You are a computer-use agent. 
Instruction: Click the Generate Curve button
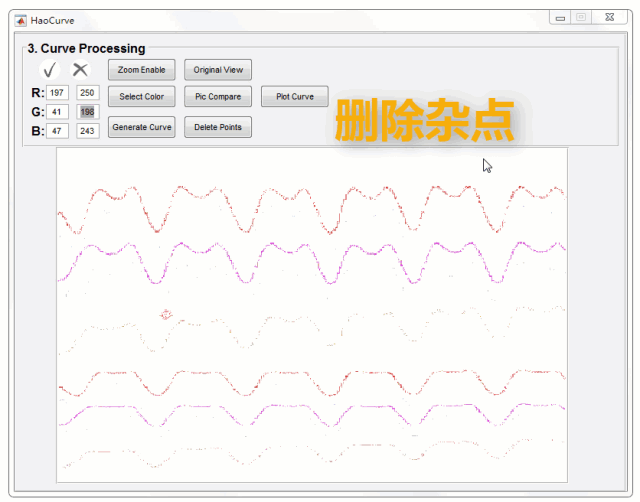coord(142,127)
